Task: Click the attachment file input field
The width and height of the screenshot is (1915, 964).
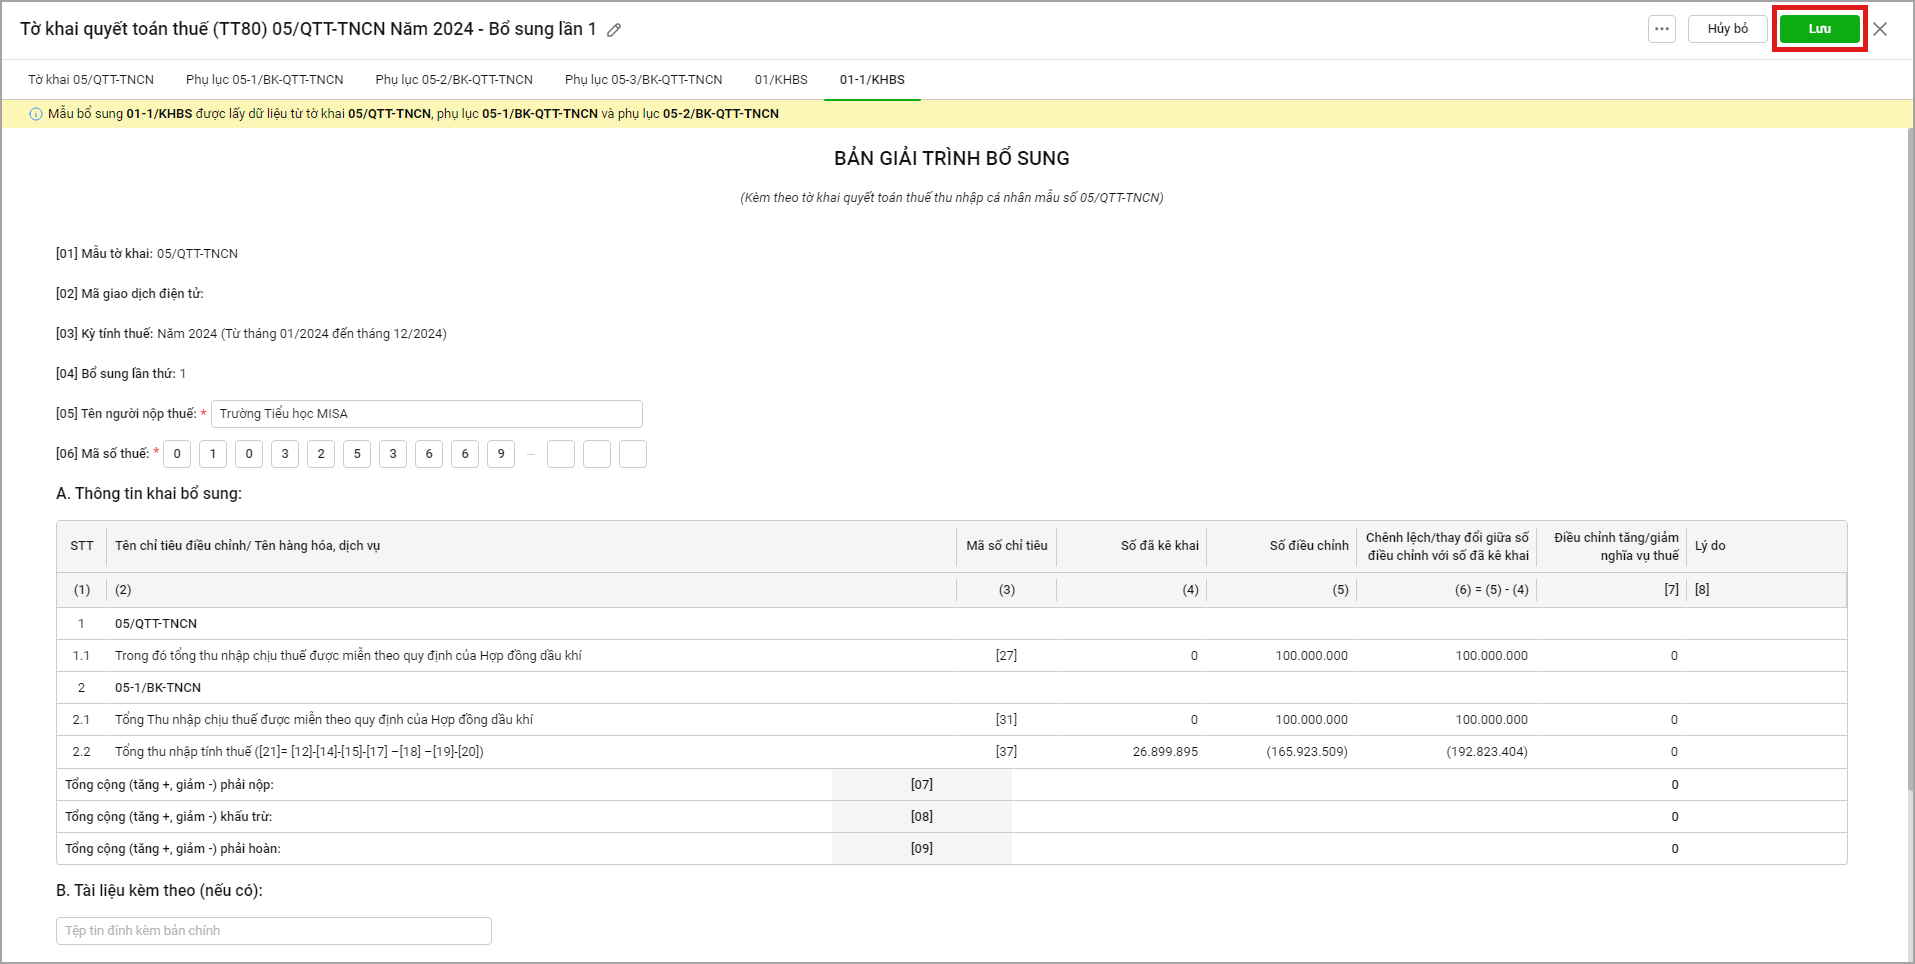Action: point(273,931)
